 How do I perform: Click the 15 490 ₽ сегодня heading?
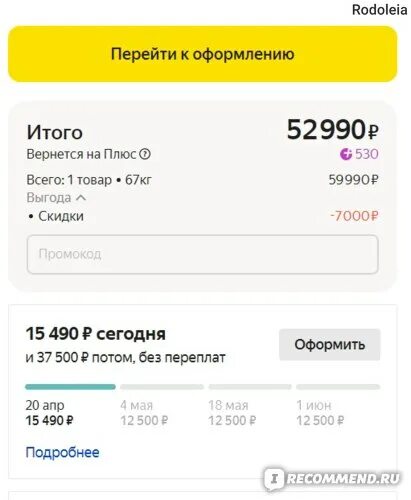(x=96, y=334)
